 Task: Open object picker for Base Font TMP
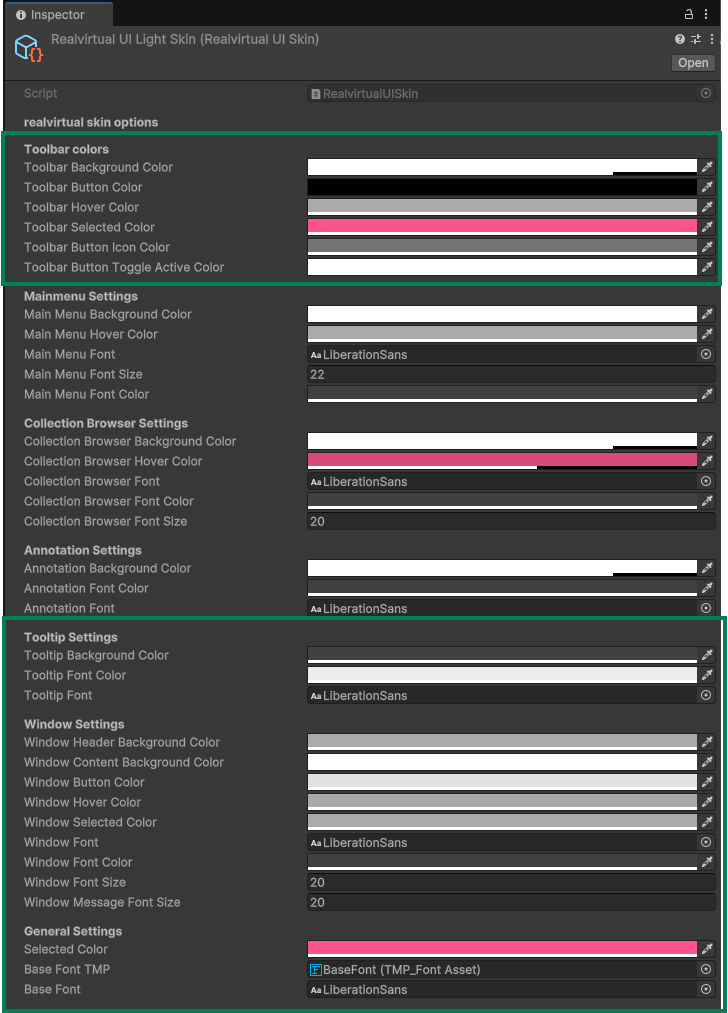pyautogui.click(x=706, y=969)
